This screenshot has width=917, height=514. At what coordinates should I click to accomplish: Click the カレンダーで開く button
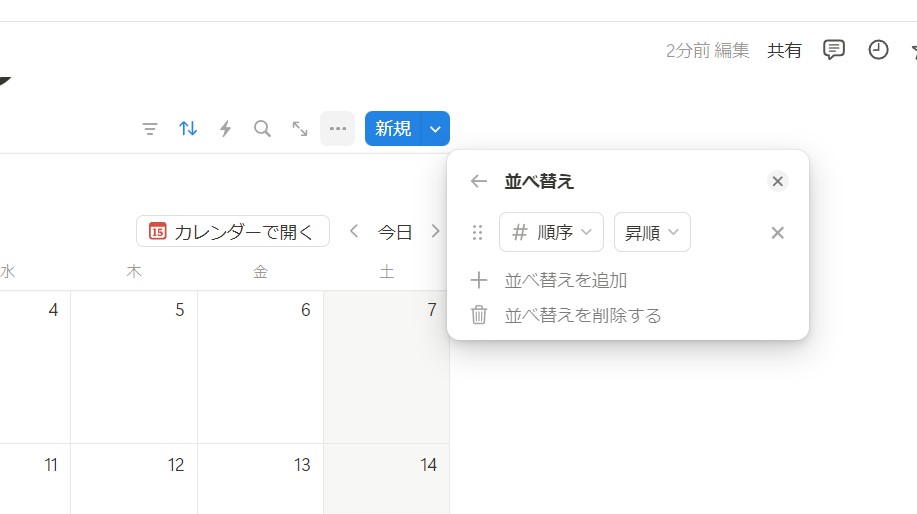[x=233, y=232]
